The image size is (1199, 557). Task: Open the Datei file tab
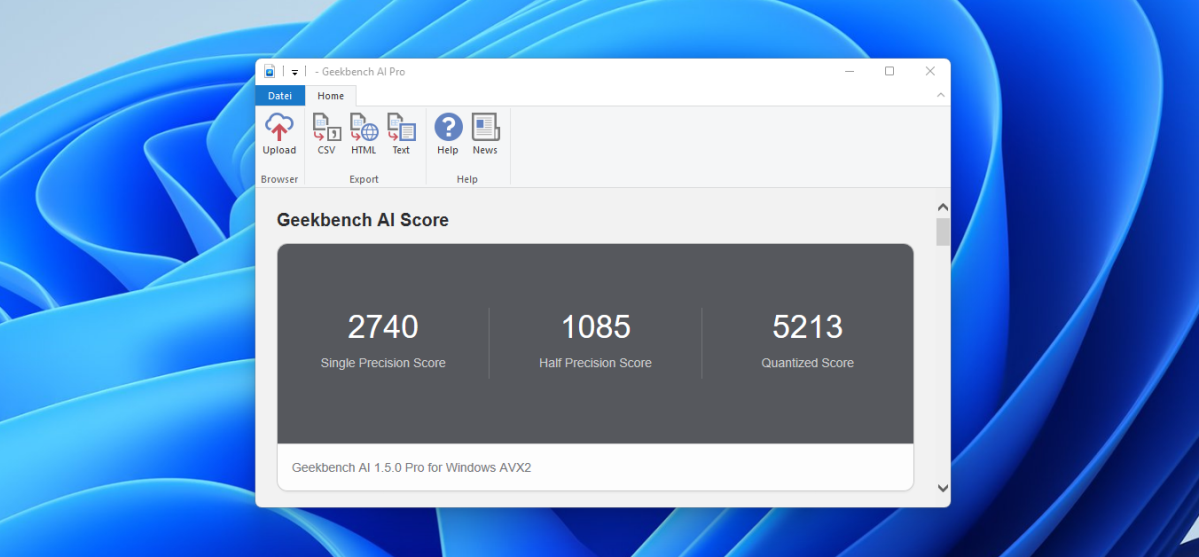click(280, 96)
